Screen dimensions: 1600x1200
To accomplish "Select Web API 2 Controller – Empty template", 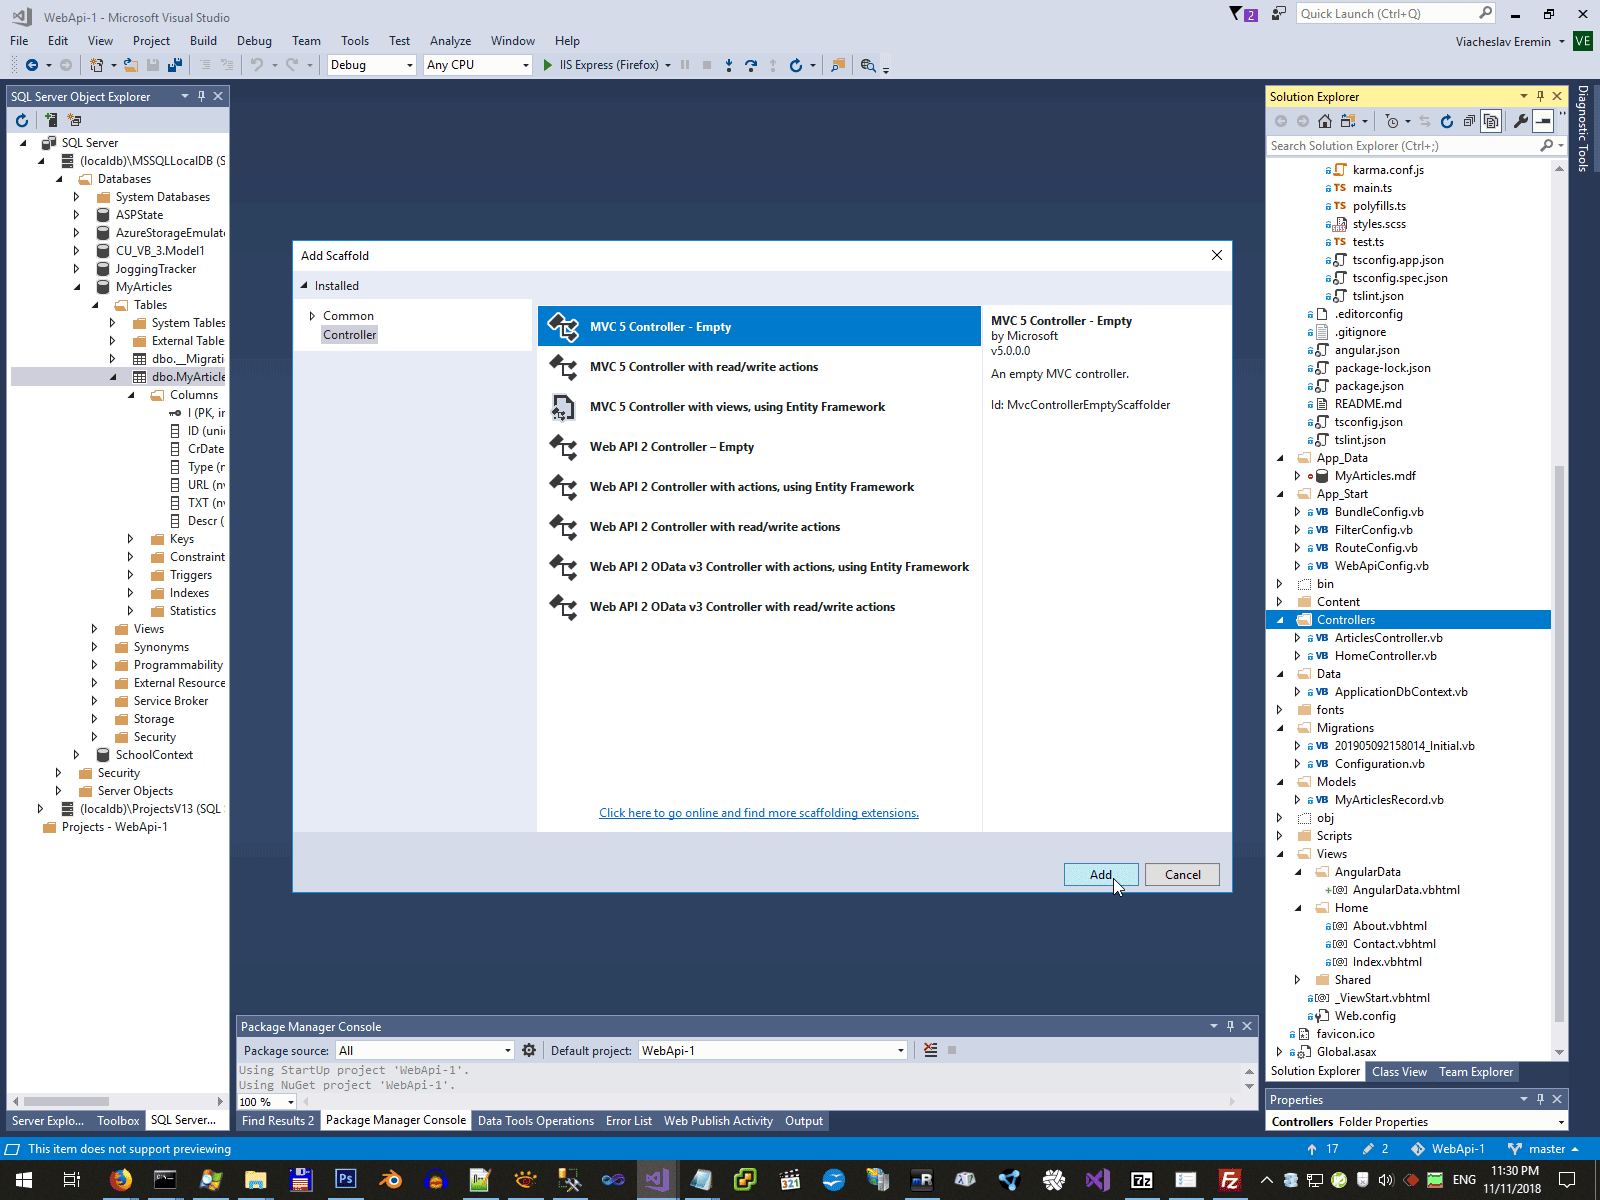I will click(x=759, y=447).
